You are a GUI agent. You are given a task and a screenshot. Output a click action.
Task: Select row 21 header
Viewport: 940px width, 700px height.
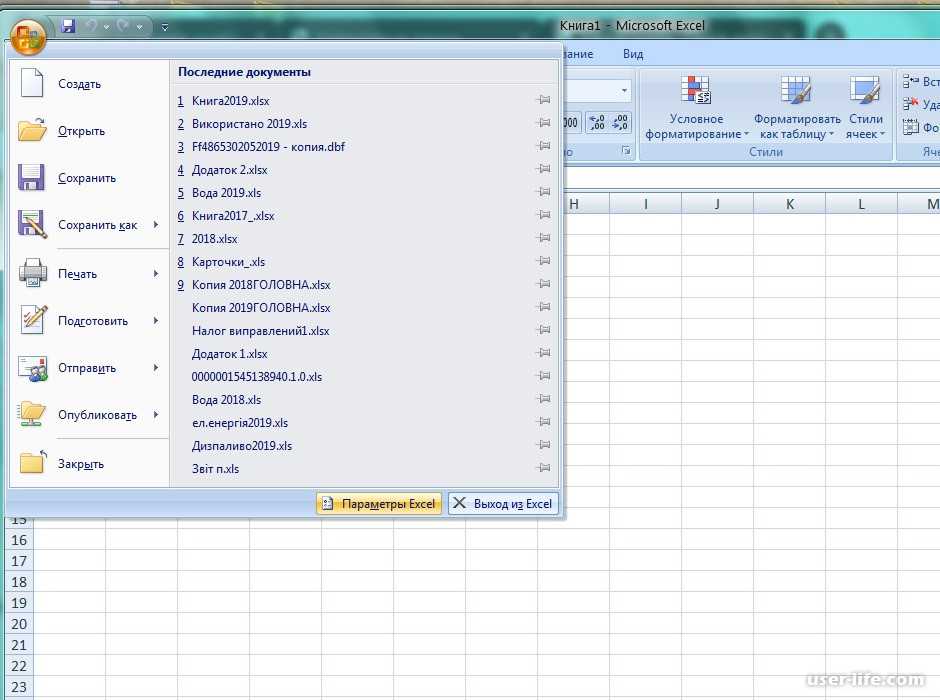pyautogui.click(x=19, y=645)
